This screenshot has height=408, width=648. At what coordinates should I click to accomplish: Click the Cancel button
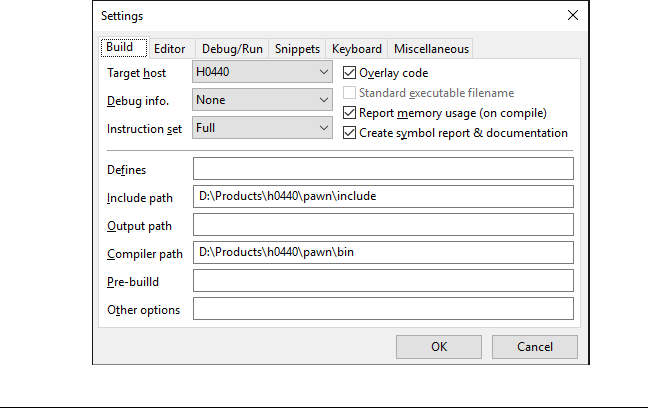[535, 347]
